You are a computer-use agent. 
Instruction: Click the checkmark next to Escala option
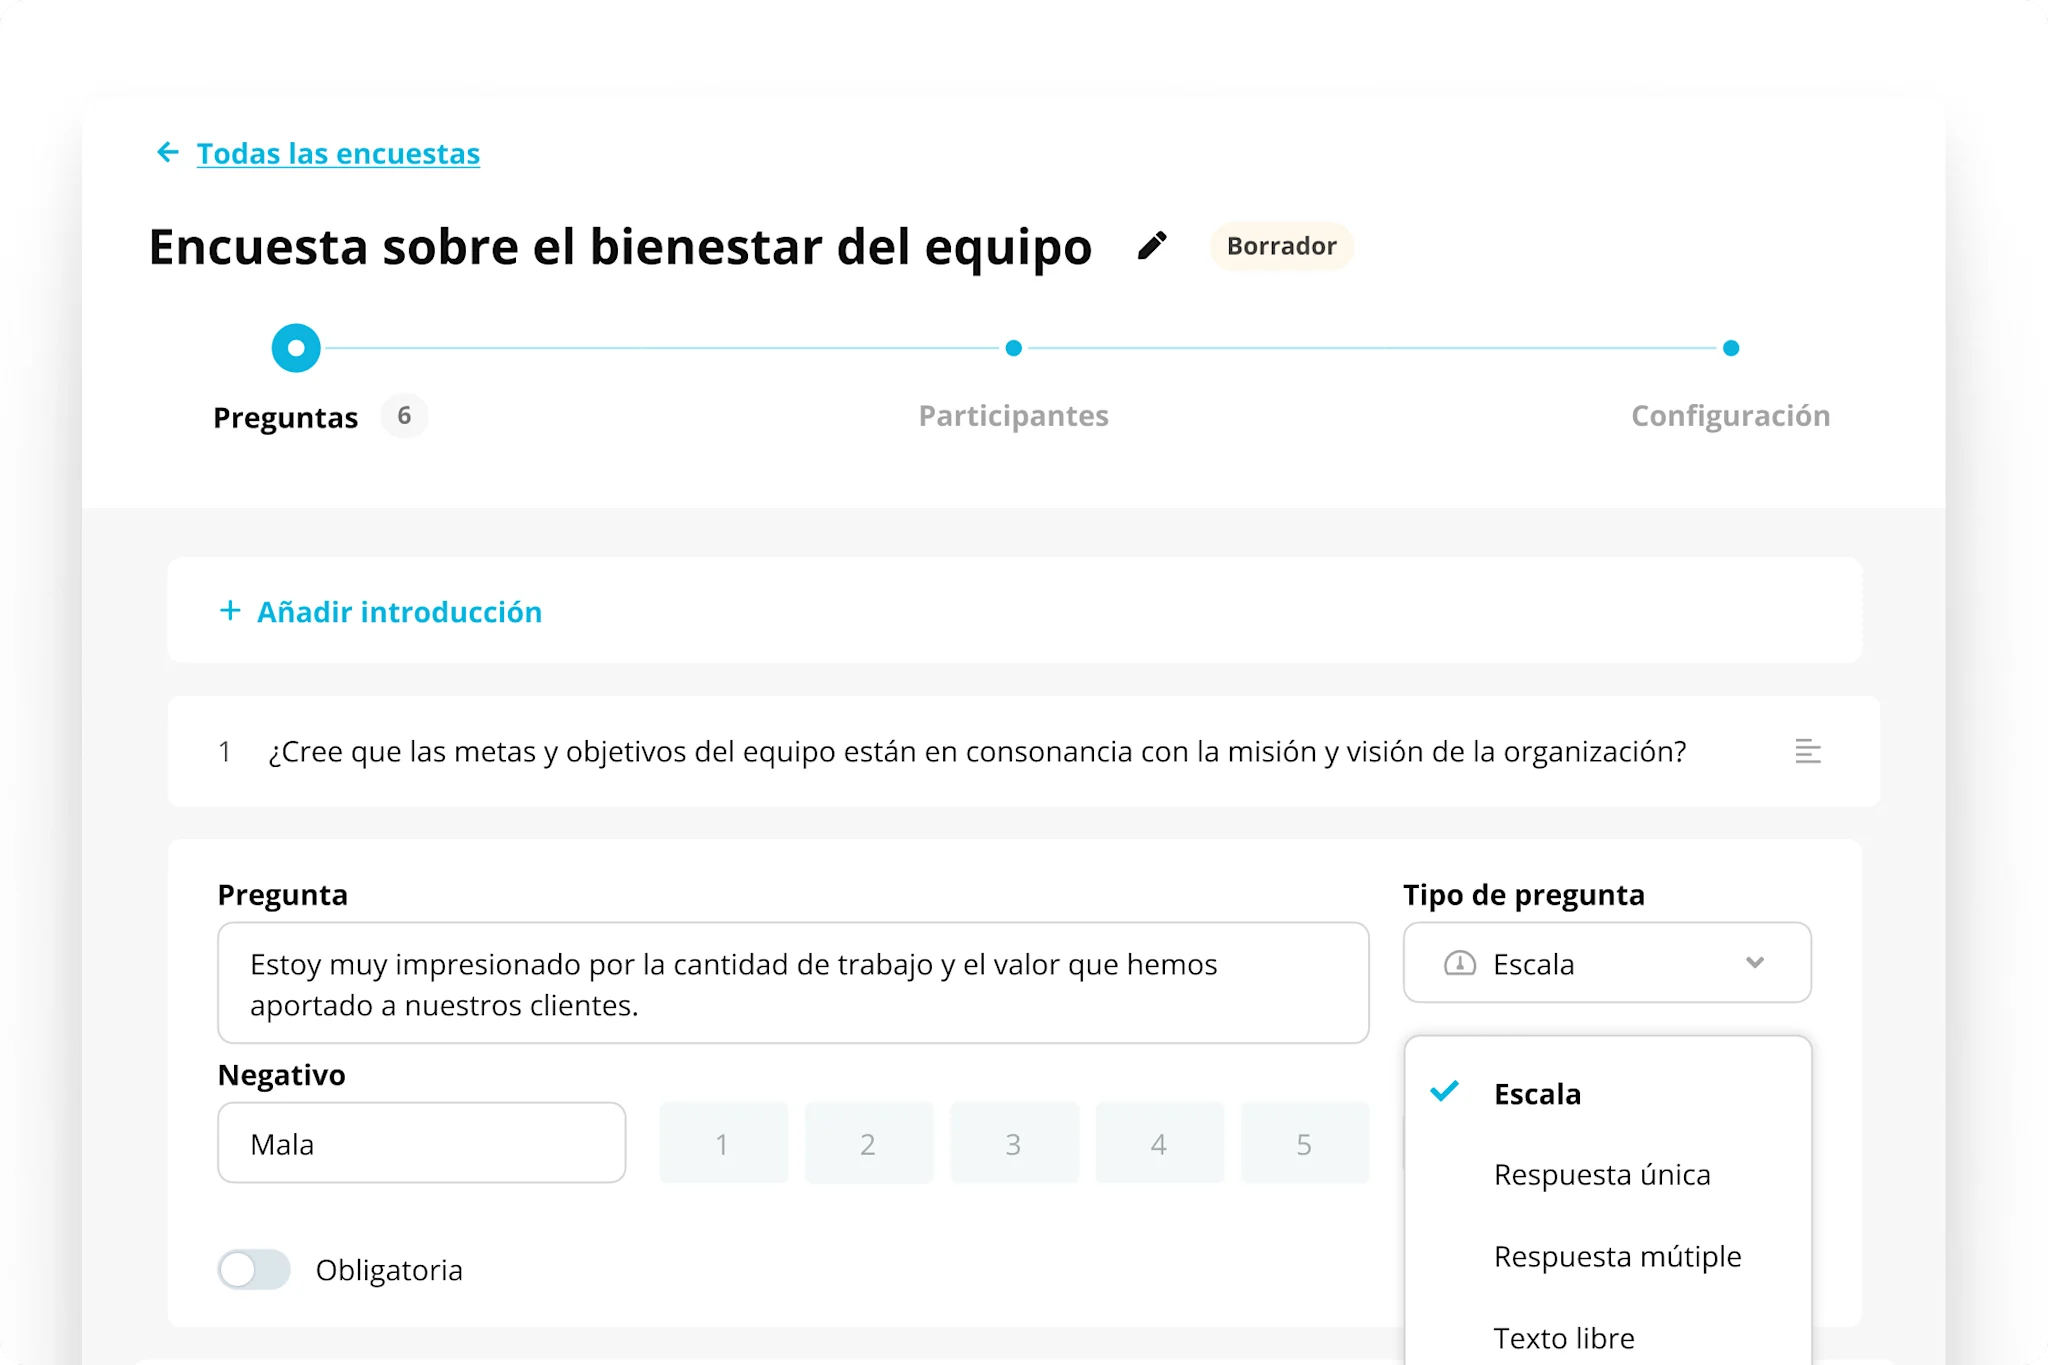1444,1091
